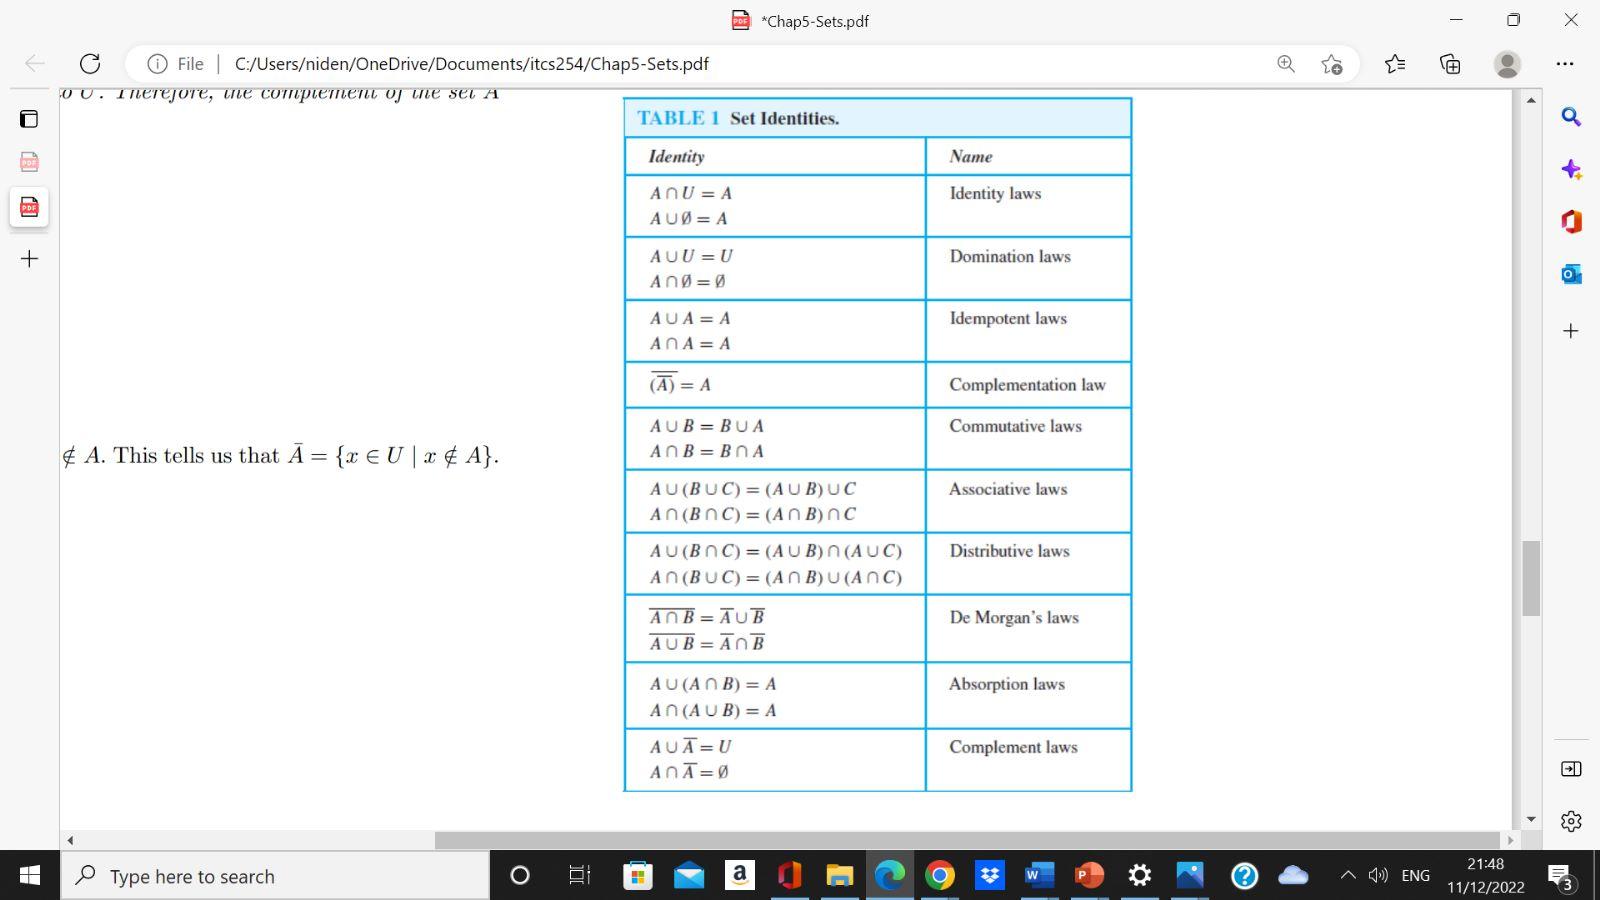Click inside the address bar
Image resolution: width=1600 pixels, height=900 pixels.
[700, 63]
